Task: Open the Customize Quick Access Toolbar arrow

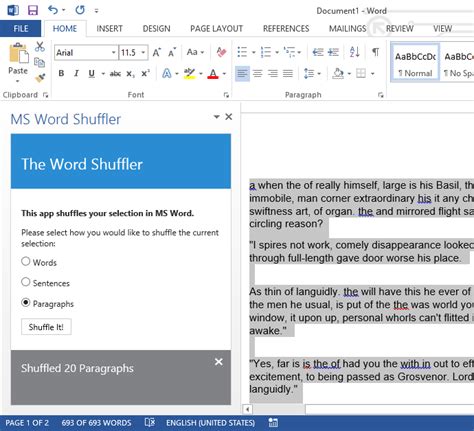Action: click(96, 11)
